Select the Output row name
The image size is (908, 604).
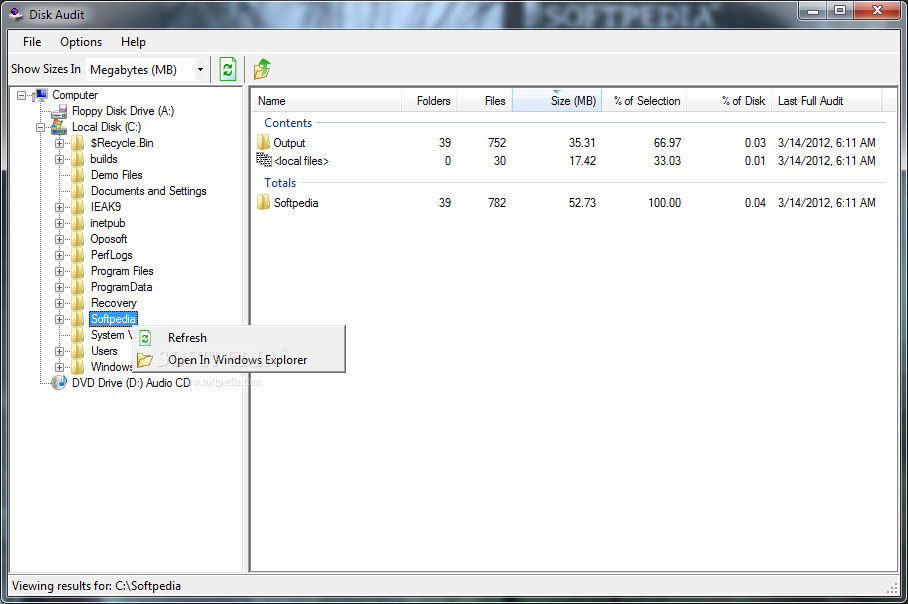289,143
